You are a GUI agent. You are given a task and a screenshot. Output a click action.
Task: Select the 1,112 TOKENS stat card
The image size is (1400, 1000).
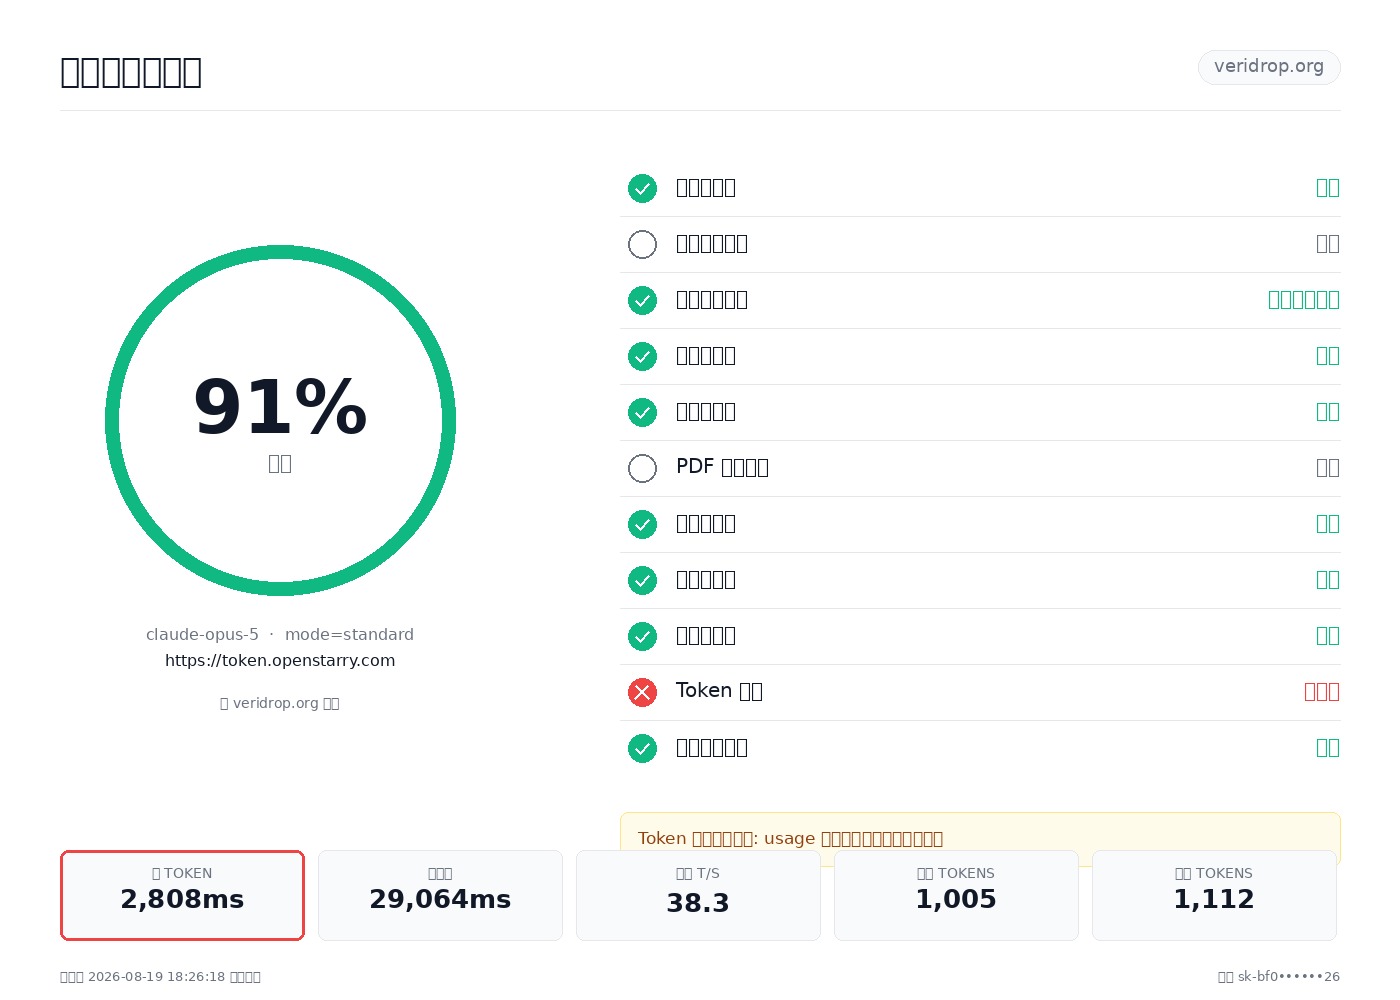pos(1214,895)
